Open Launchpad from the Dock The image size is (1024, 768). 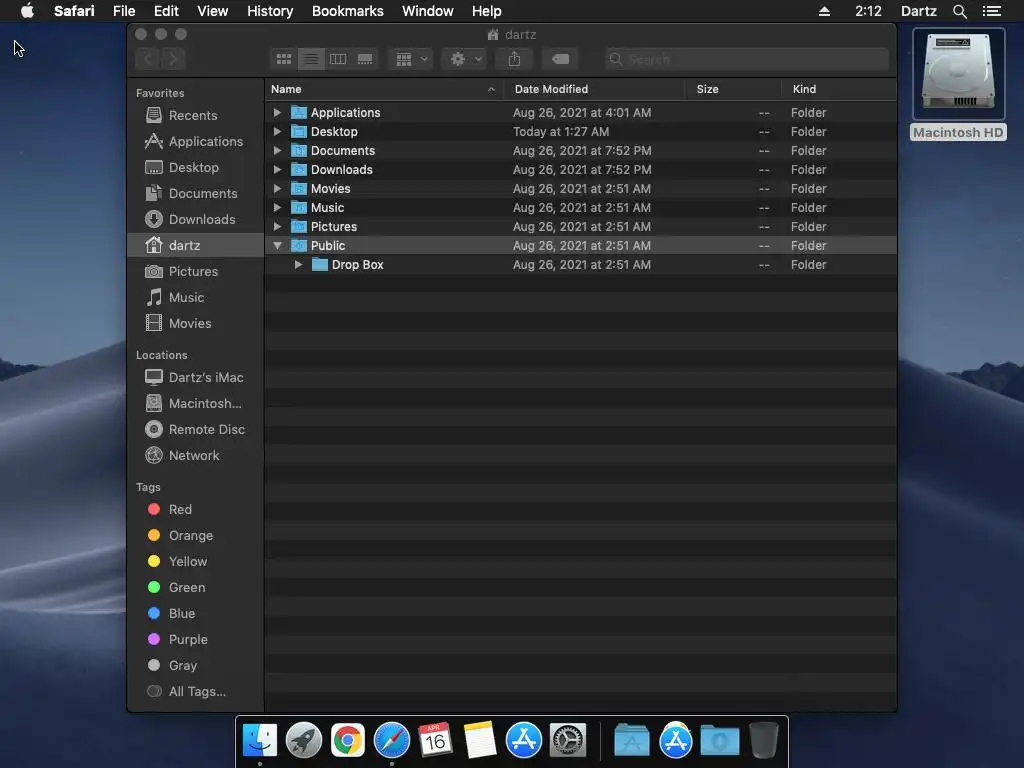point(304,741)
